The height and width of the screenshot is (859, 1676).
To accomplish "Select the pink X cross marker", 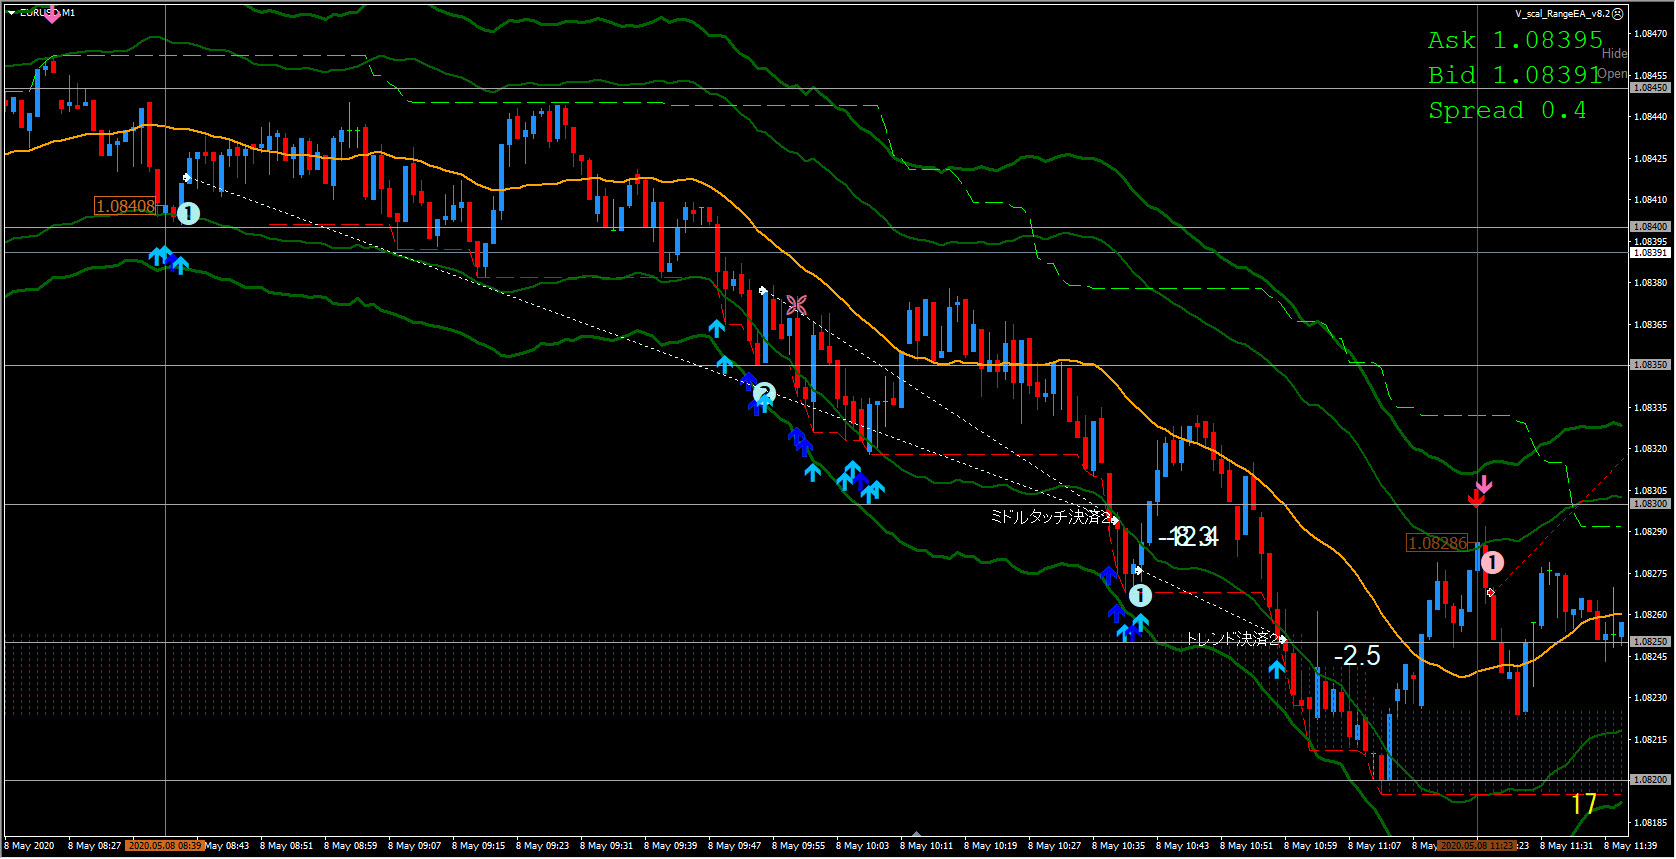I will tap(796, 304).
